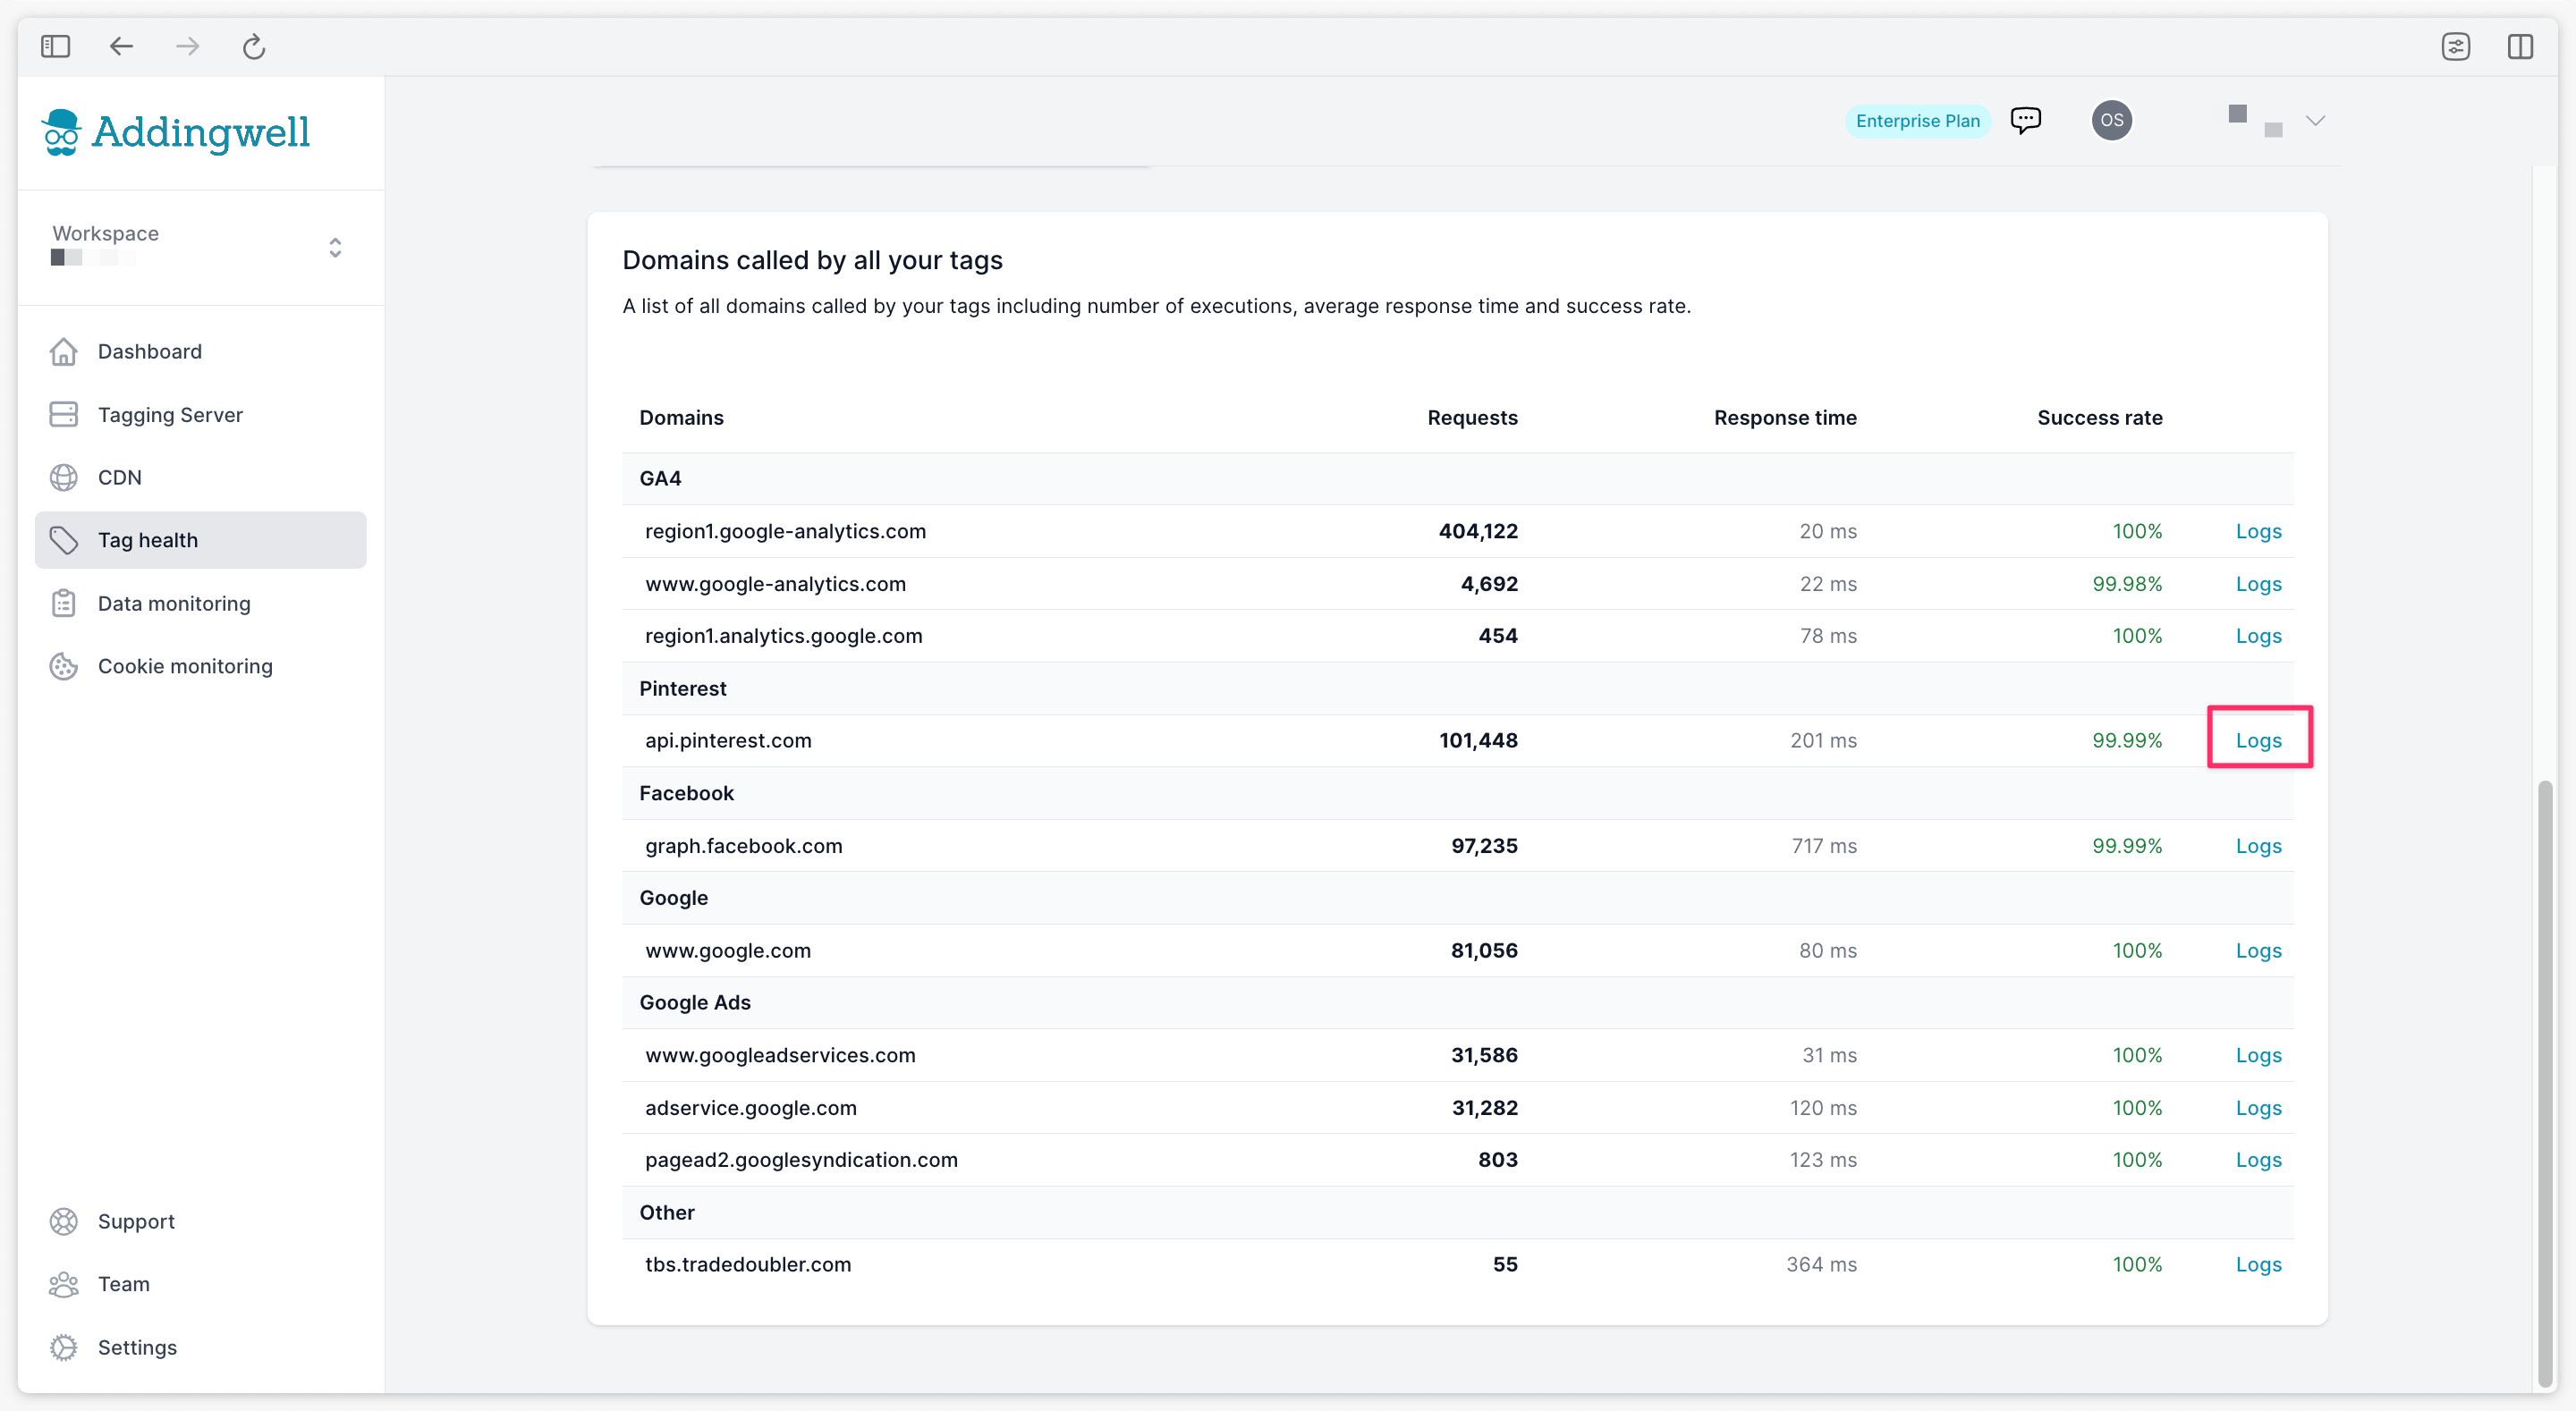Click the Support icon in sidebar
Image resolution: width=2576 pixels, height=1411 pixels.
point(64,1220)
